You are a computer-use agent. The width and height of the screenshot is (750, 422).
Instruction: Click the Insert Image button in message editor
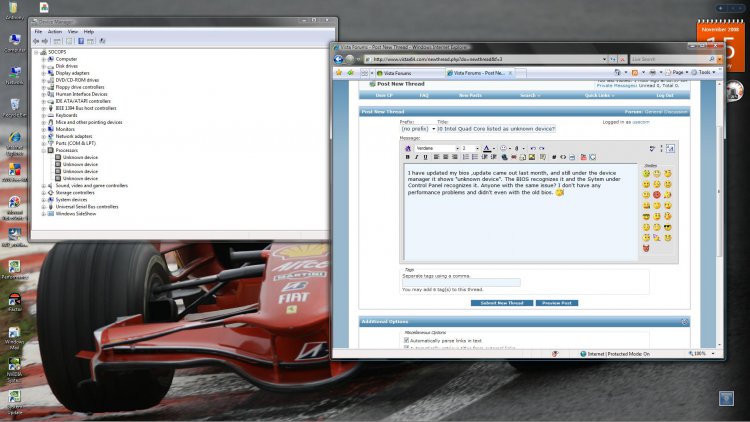[532, 157]
